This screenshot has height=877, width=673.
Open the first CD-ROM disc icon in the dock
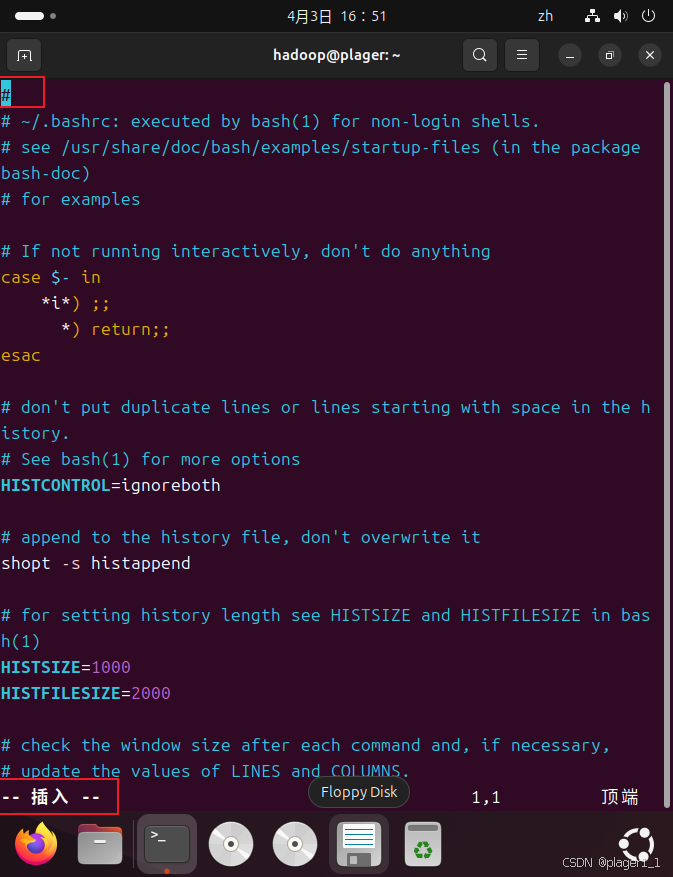230,844
